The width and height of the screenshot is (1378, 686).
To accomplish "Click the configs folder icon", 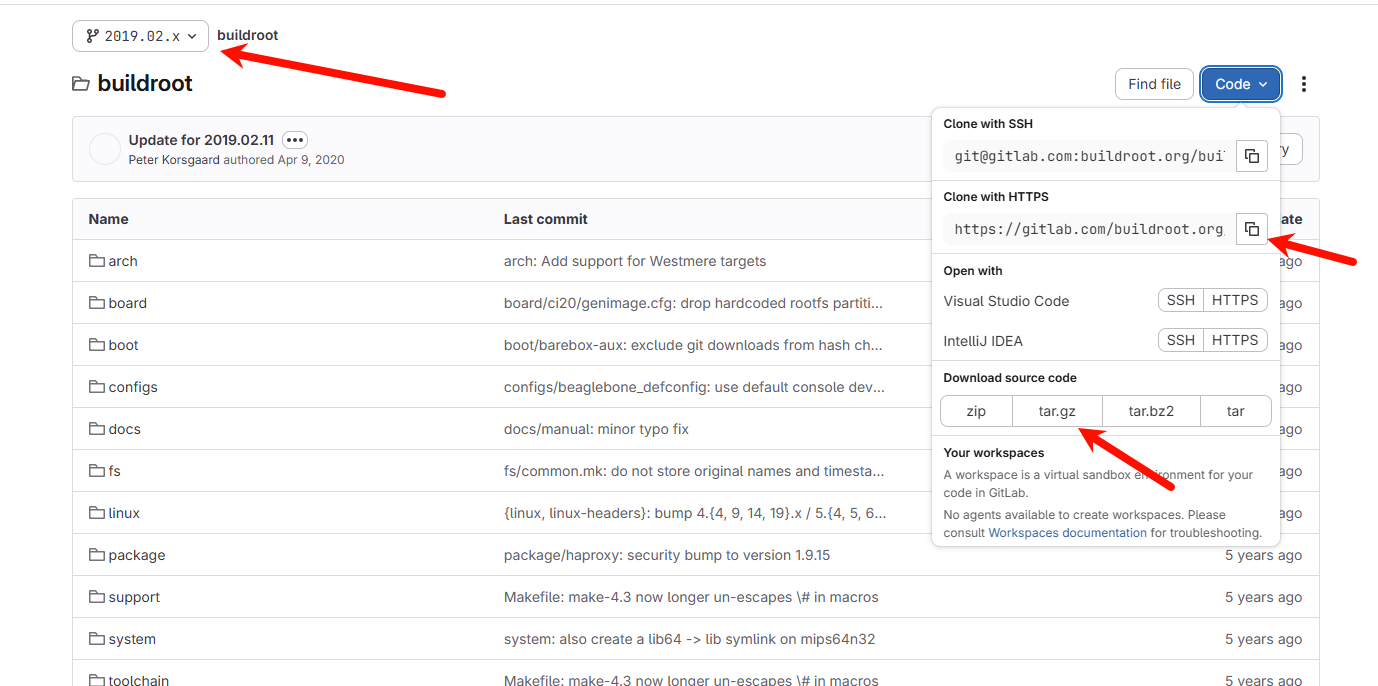I will pyautogui.click(x=97, y=387).
